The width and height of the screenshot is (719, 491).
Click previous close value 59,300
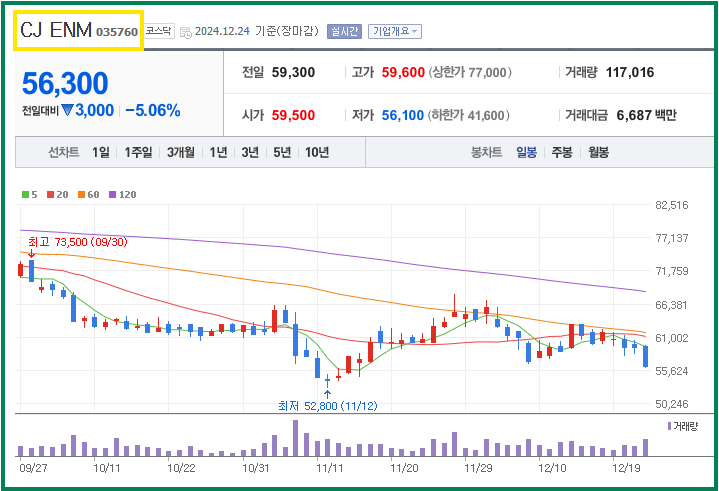coord(293,72)
